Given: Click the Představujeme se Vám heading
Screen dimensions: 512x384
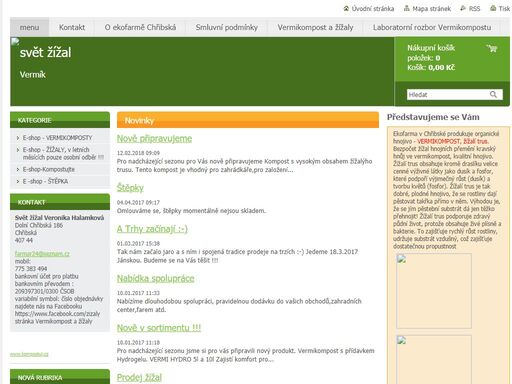Looking at the screenshot, I should pos(433,117).
